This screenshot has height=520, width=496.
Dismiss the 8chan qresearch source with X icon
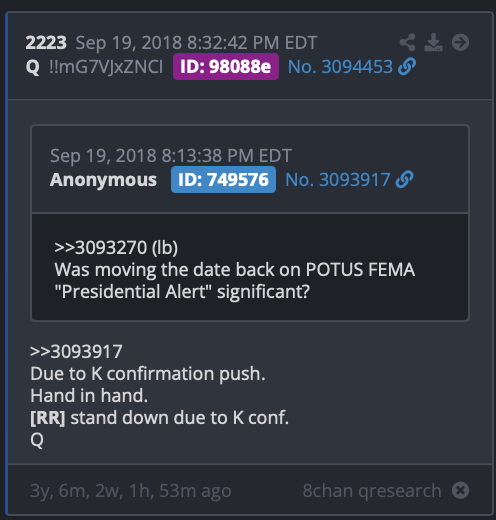(x=460, y=490)
